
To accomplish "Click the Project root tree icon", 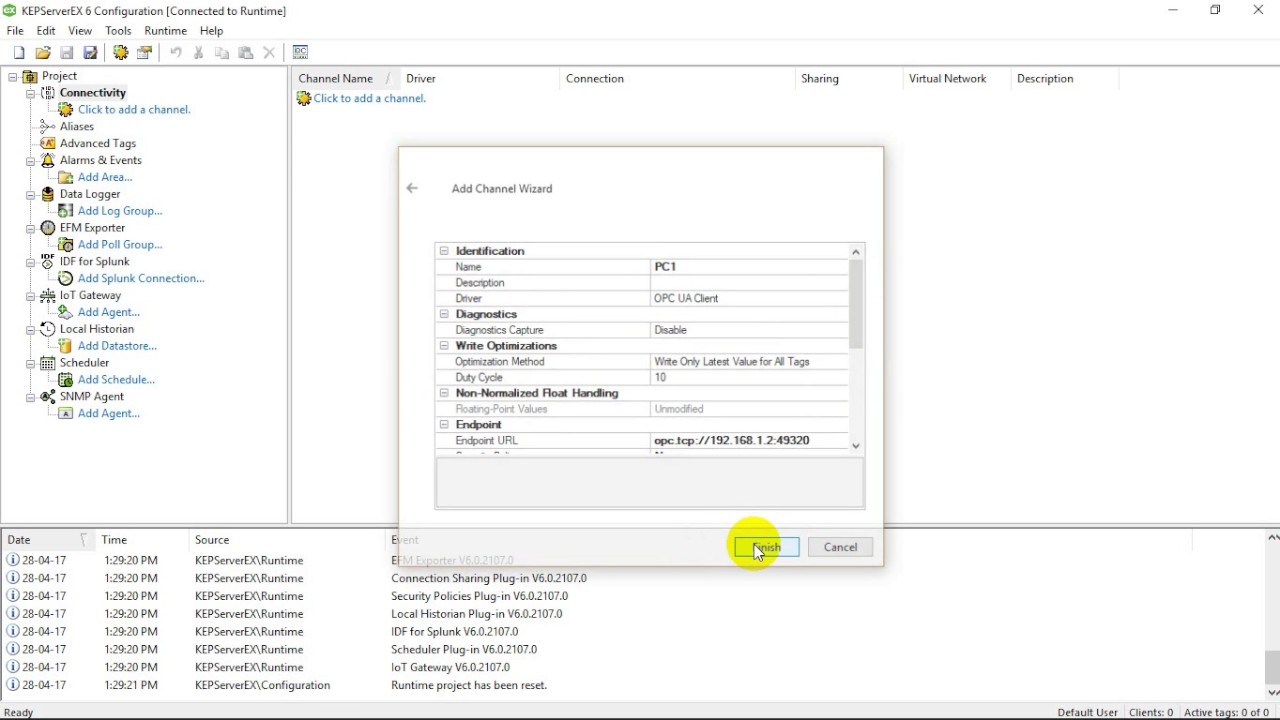I will tap(30, 76).
